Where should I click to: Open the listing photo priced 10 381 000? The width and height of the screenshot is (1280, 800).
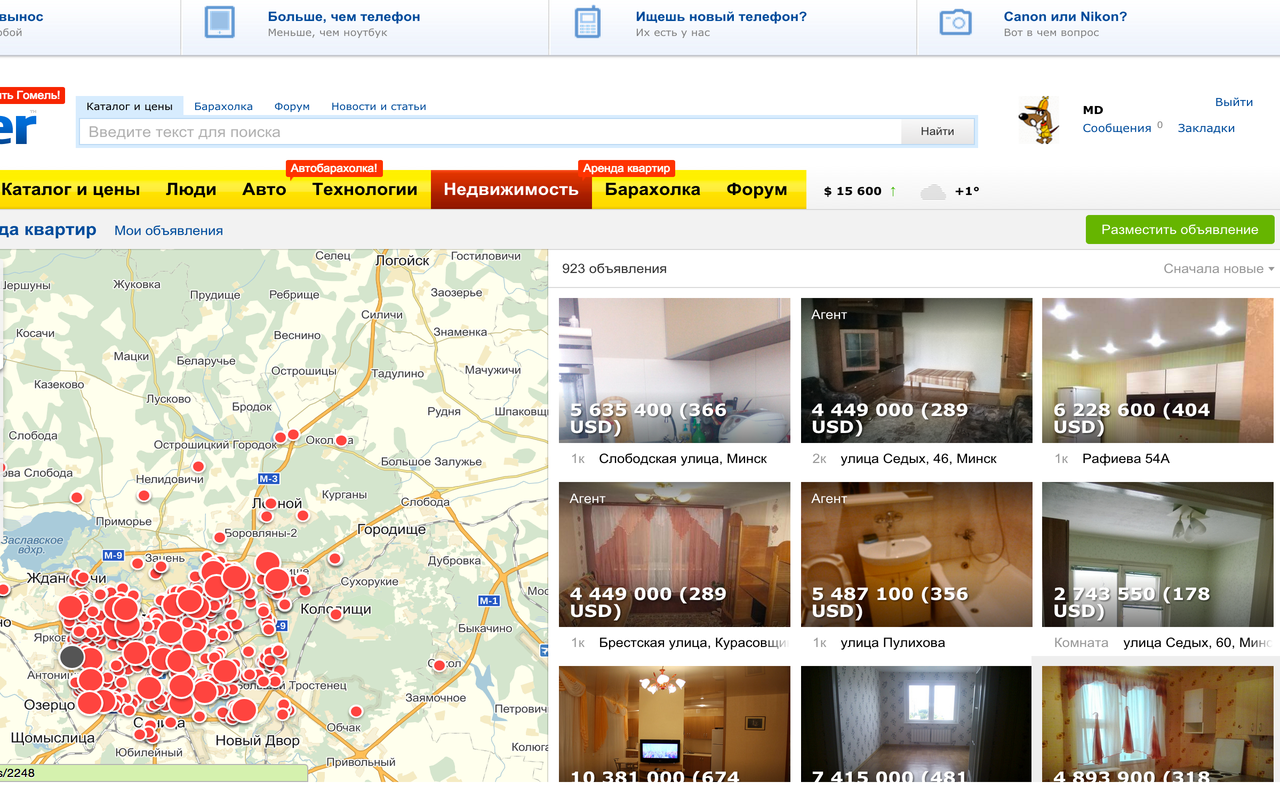[x=674, y=724]
